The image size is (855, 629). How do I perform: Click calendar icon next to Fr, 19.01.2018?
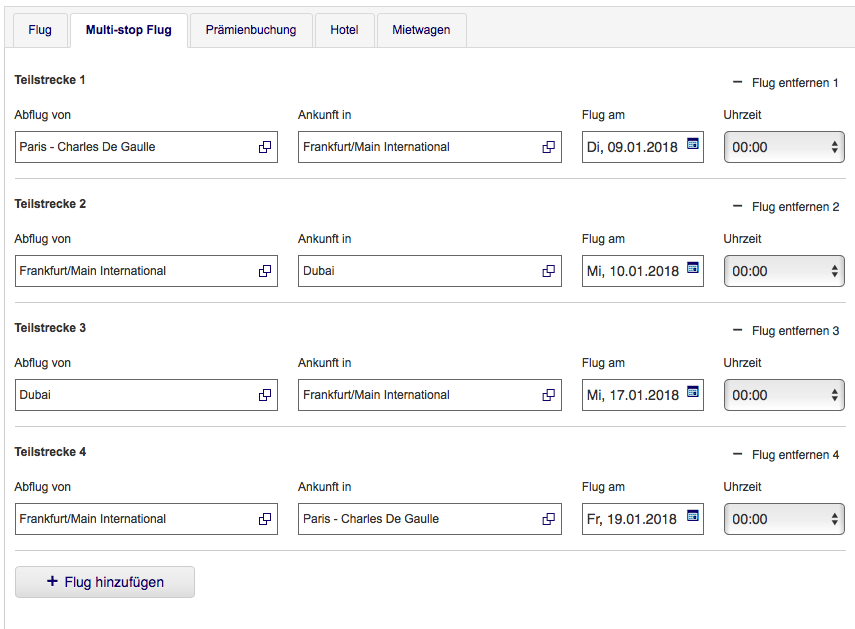693,517
